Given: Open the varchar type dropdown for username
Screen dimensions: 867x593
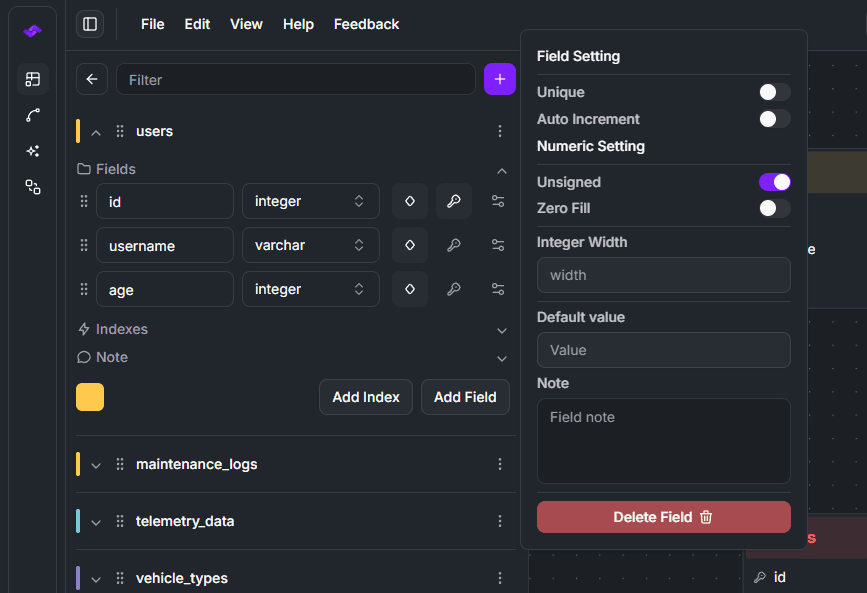Looking at the screenshot, I should coord(310,245).
